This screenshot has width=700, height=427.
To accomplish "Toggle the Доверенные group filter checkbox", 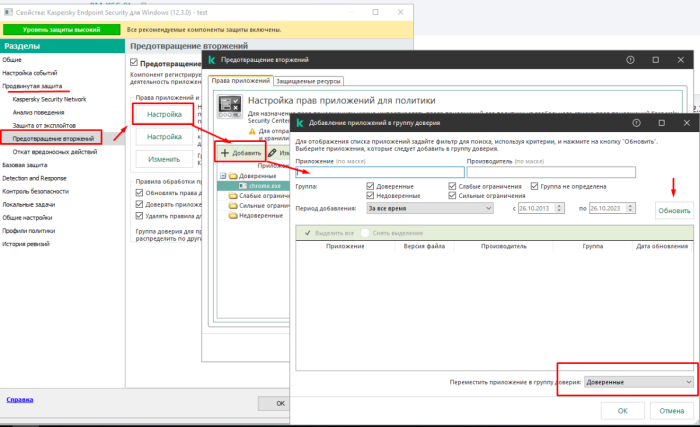I will pyautogui.click(x=370, y=186).
